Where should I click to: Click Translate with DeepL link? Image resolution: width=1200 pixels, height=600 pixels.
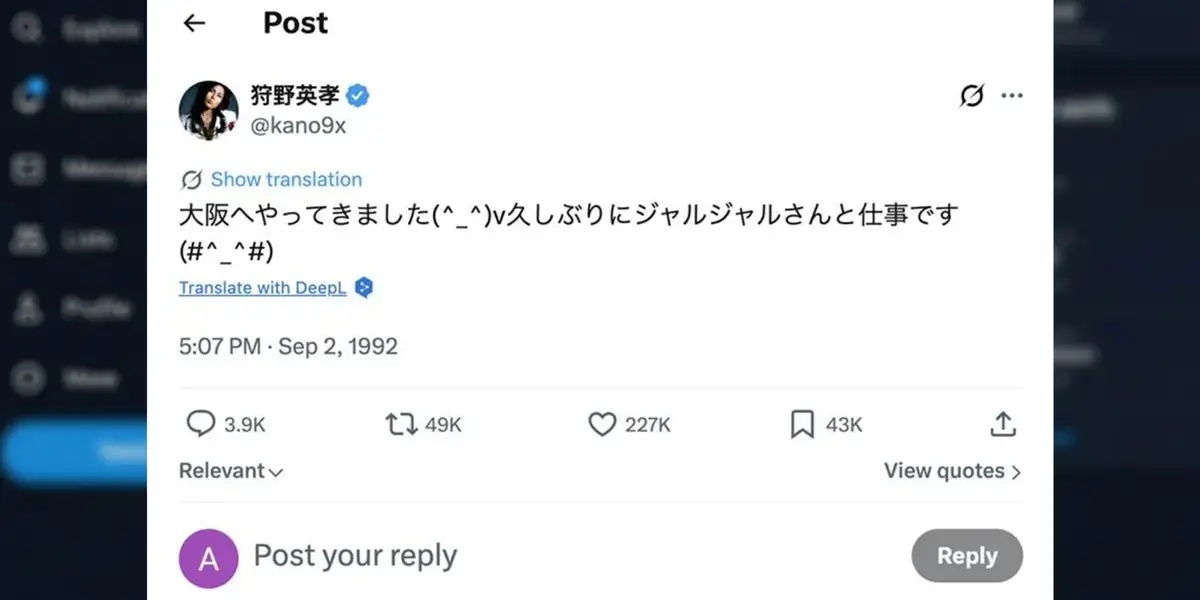[x=263, y=288]
